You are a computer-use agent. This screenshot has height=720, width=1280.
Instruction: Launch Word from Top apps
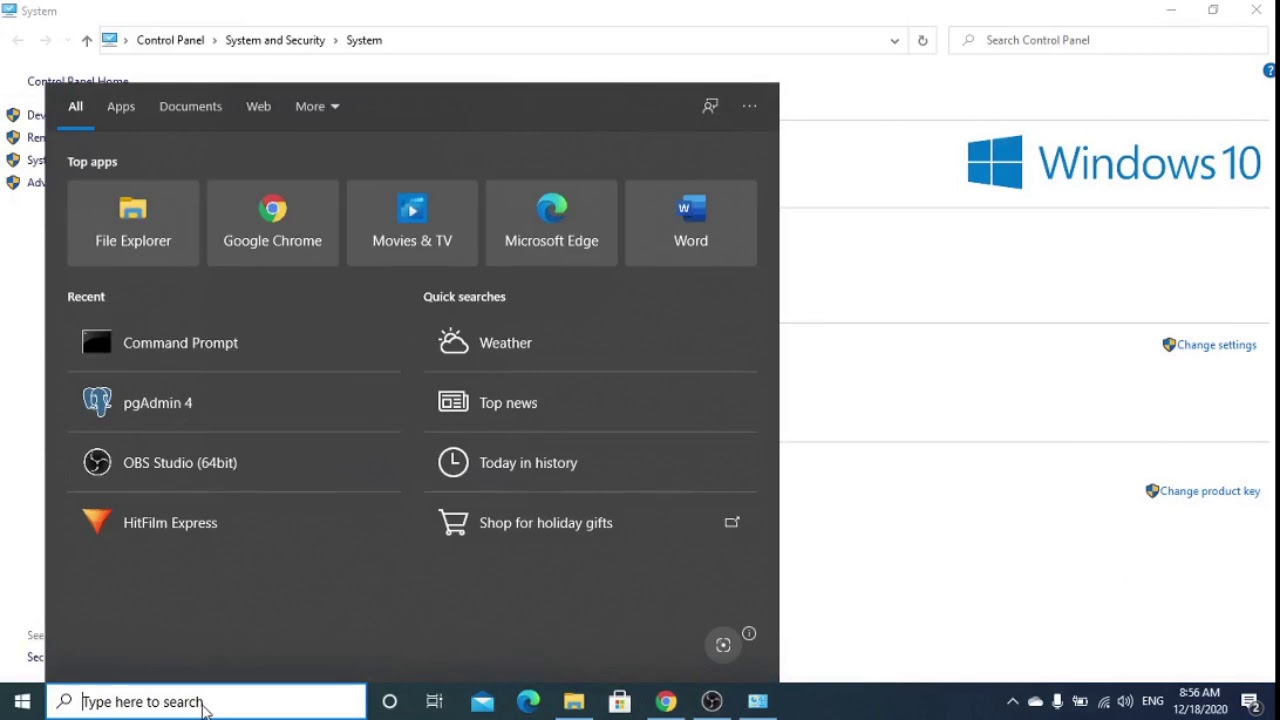(691, 223)
